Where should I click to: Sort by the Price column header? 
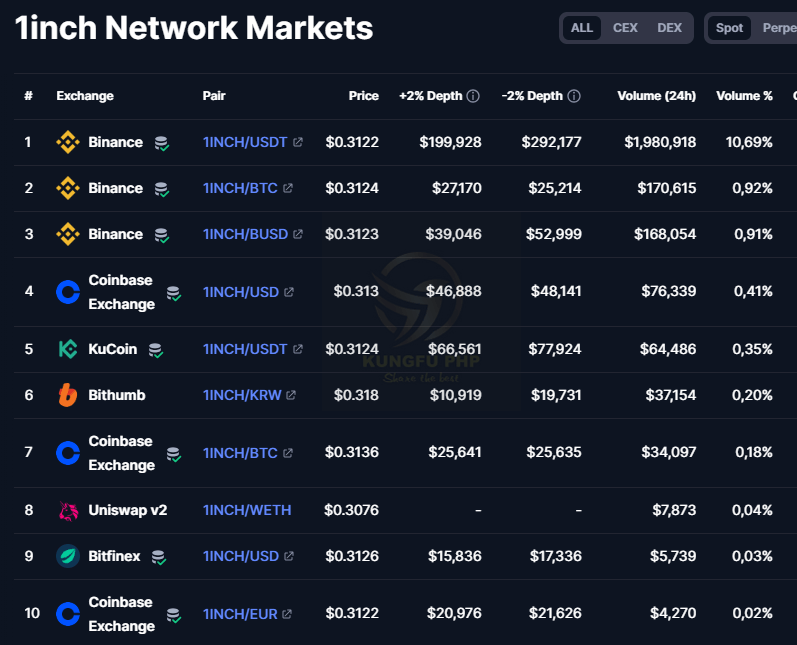[x=363, y=96]
